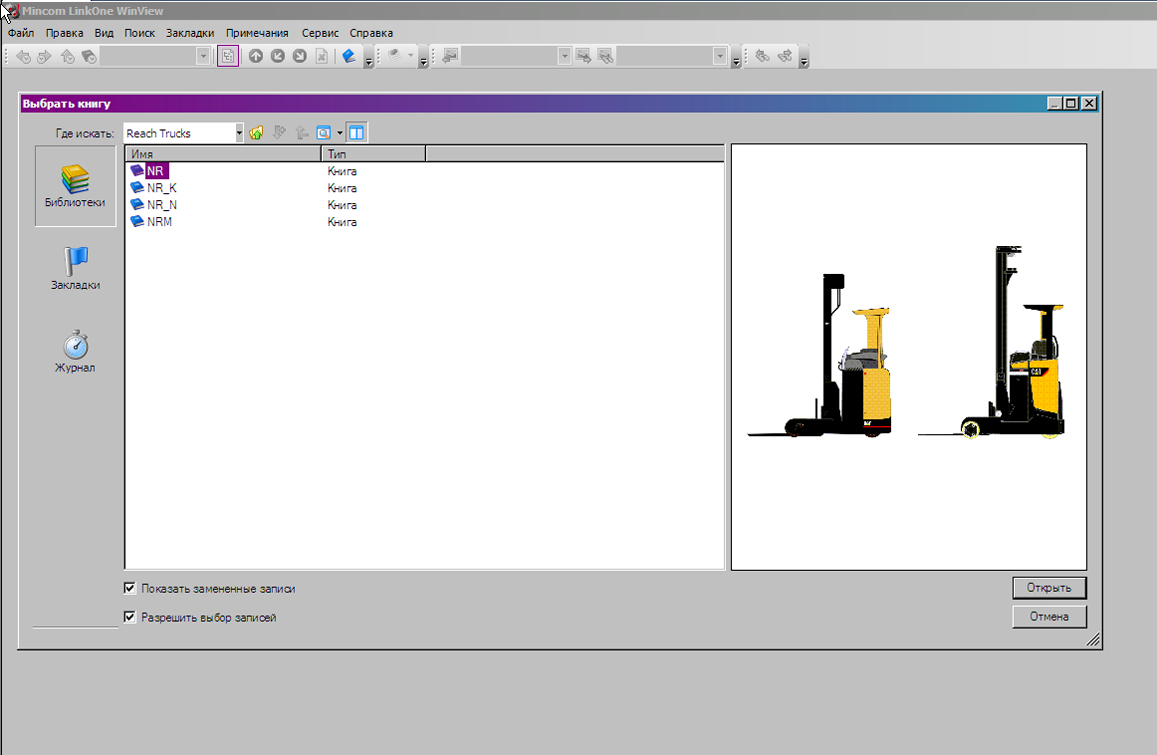This screenshot has width=1157, height=755.
Task: Click the green home folder icon
Action: click(x=257, y=133)
